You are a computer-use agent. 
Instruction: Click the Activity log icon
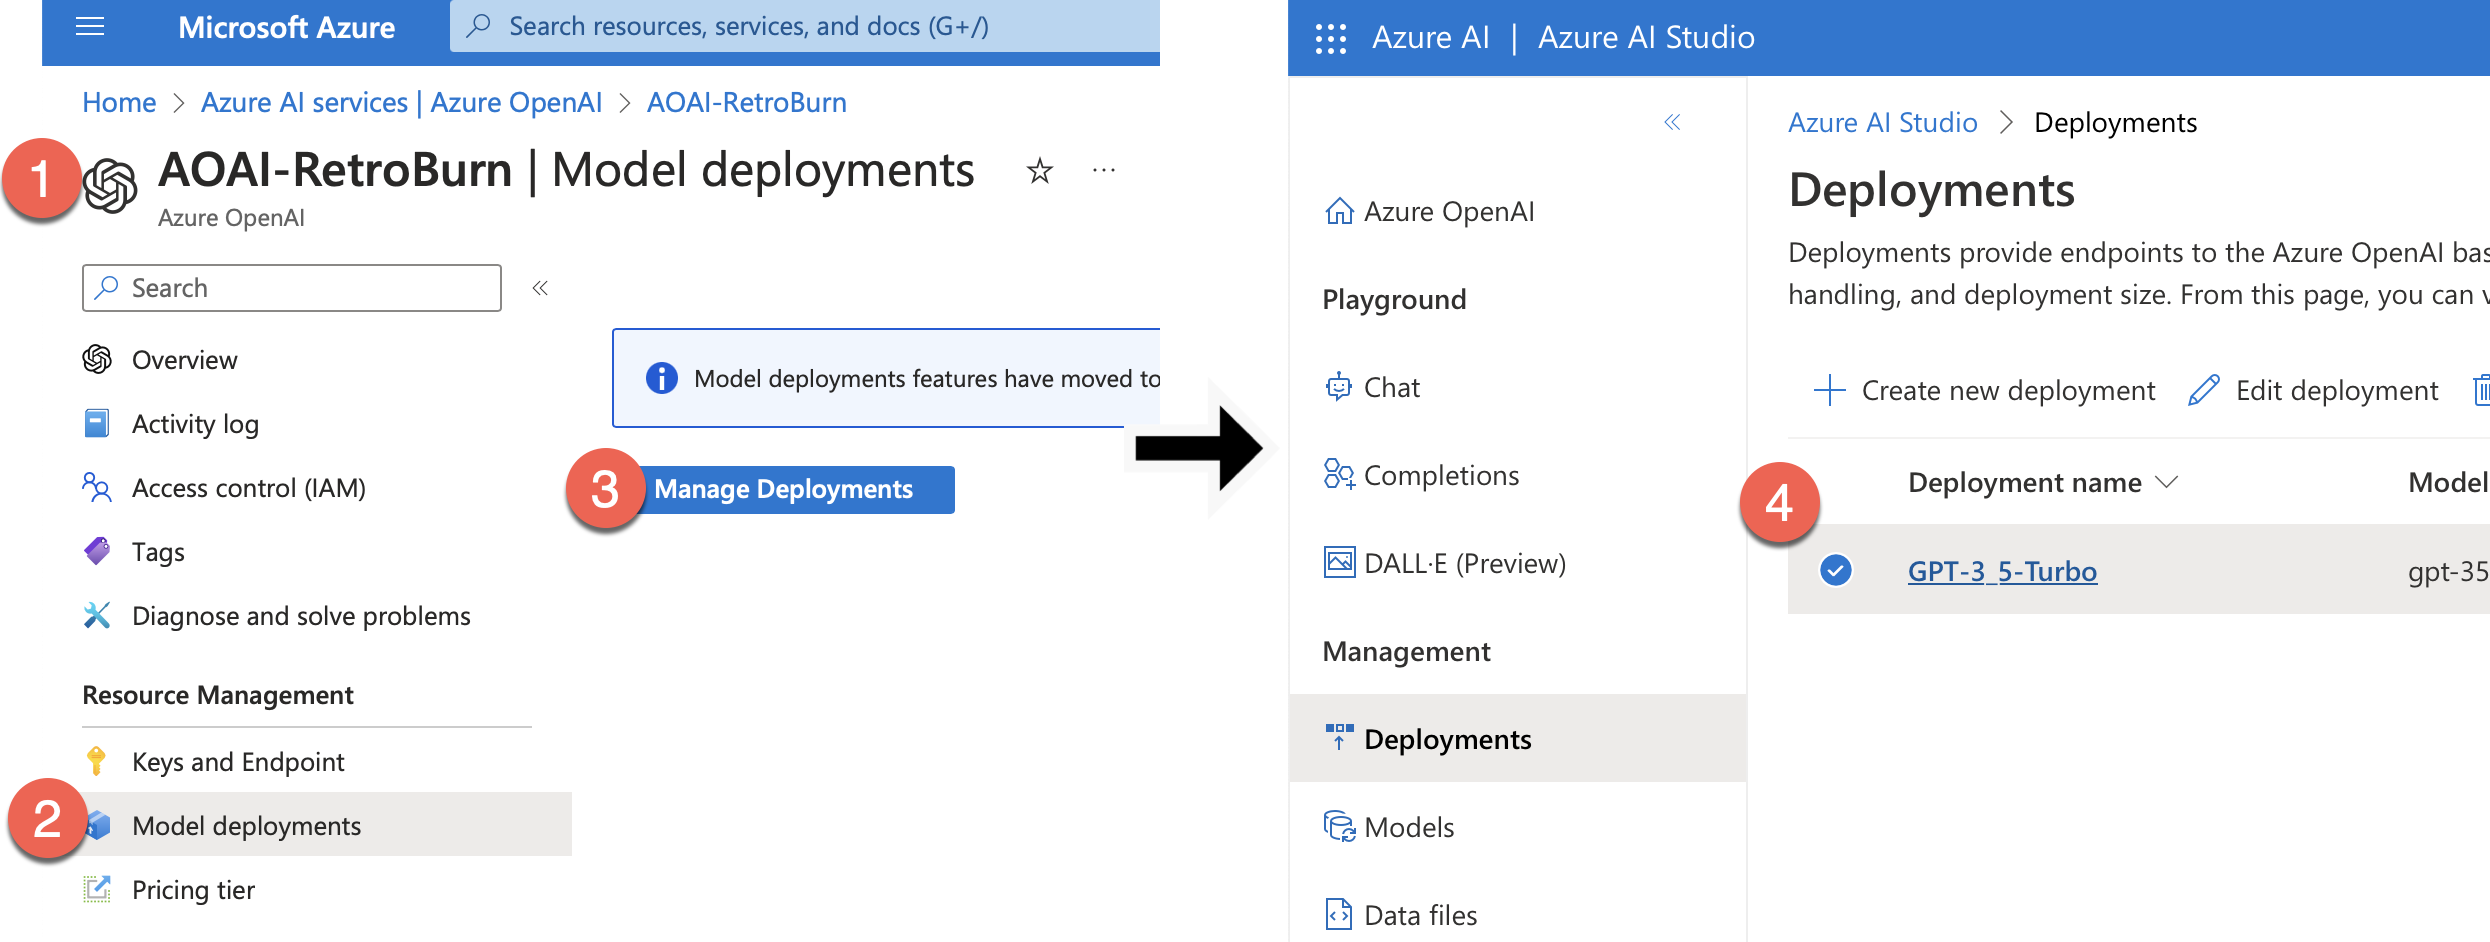tap(97, 423)
